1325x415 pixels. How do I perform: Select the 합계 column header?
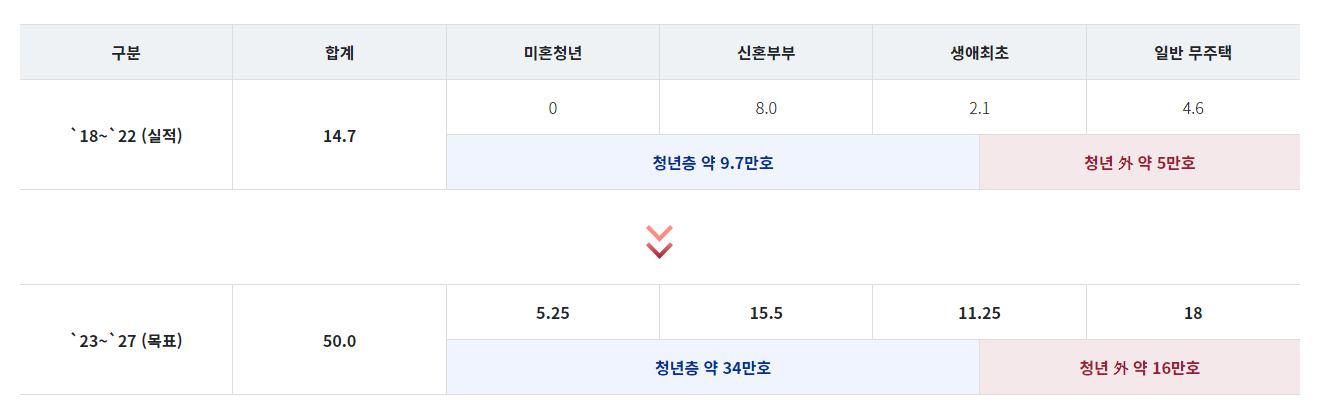pyautogui.click(x=340, y=52)
